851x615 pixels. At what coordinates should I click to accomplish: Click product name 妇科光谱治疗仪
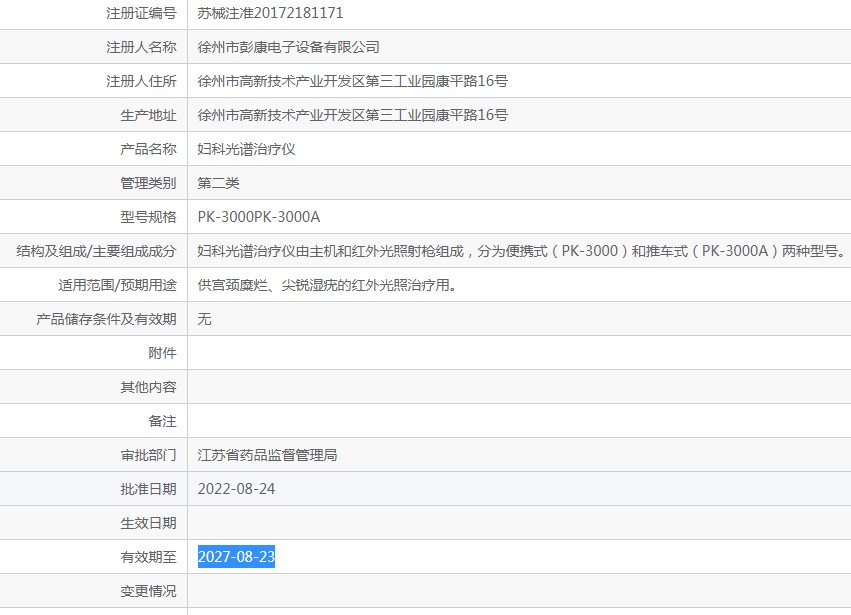(x=246, y=149)
